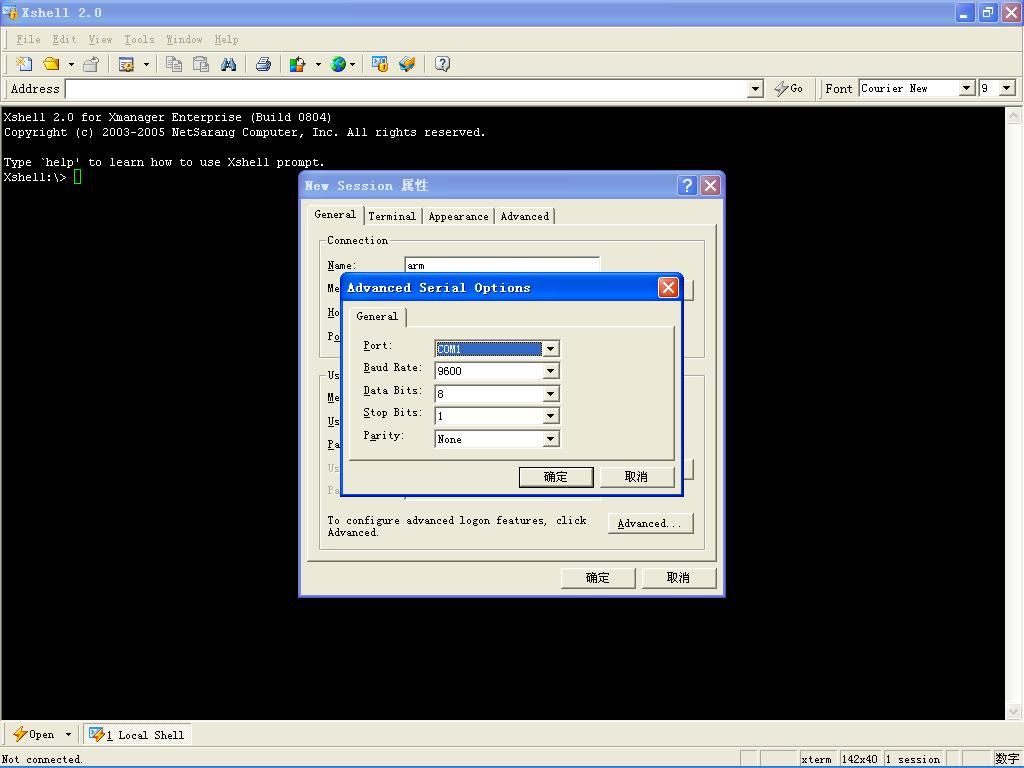
Task: Open the Baud Rate dropdown list
Action: (549, 371)
